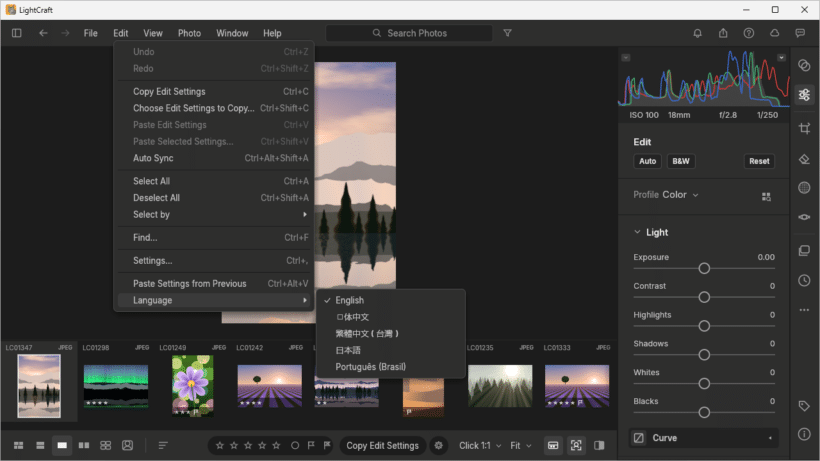Viewport: 820px width, 461px height.
Task: Open the people view icon
Action: 127,445
